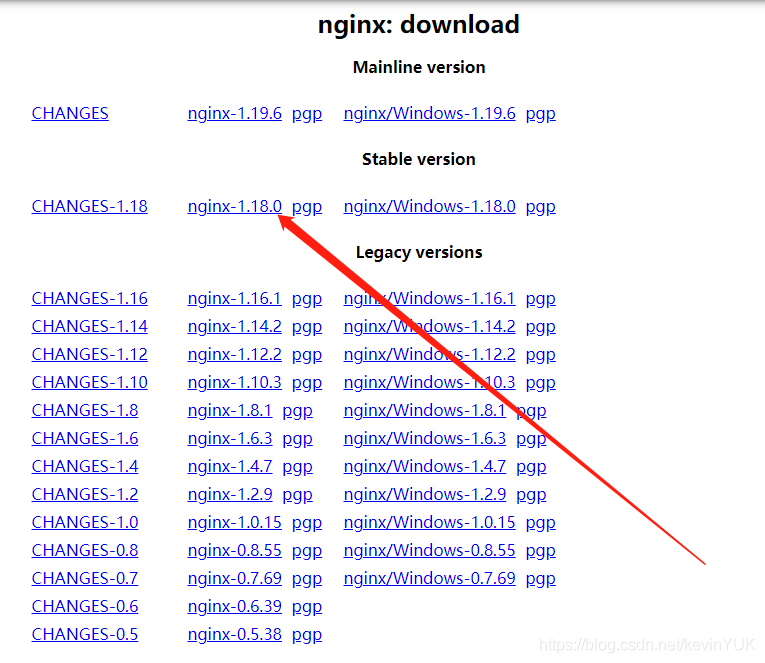Viewport: 765px width, 663px height.
Task: Open pgp link beside nginx/Windows-0.7.69
Action: [541, 579]
